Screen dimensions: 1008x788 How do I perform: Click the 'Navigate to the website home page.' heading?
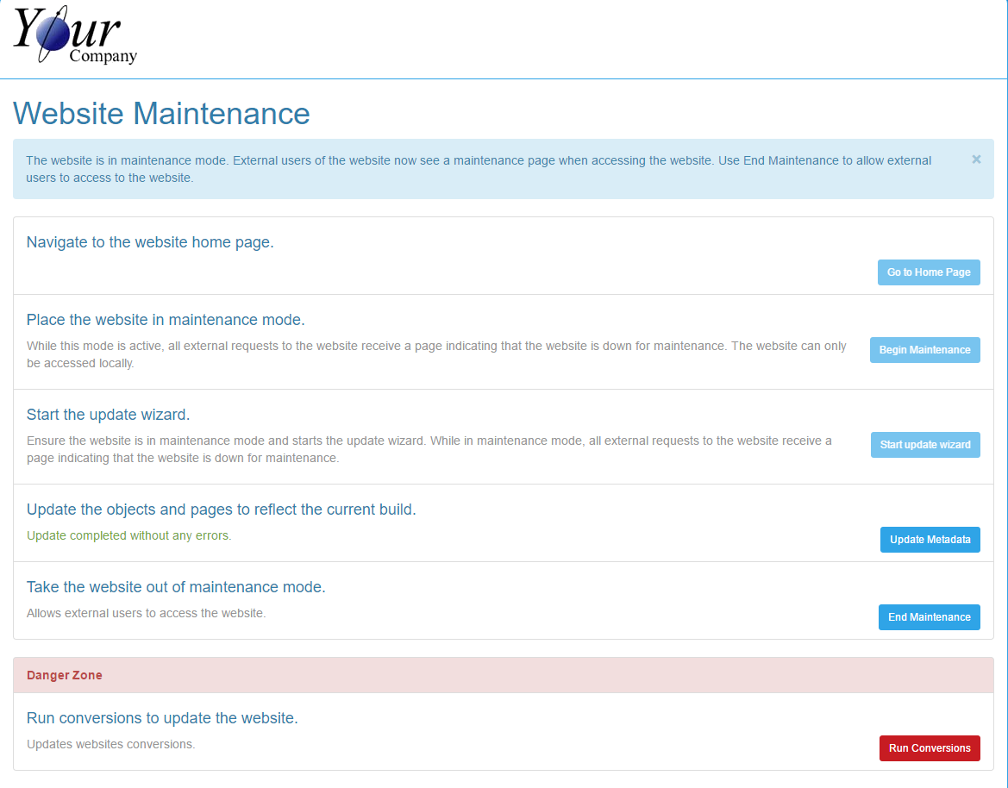tap(150, 242)
